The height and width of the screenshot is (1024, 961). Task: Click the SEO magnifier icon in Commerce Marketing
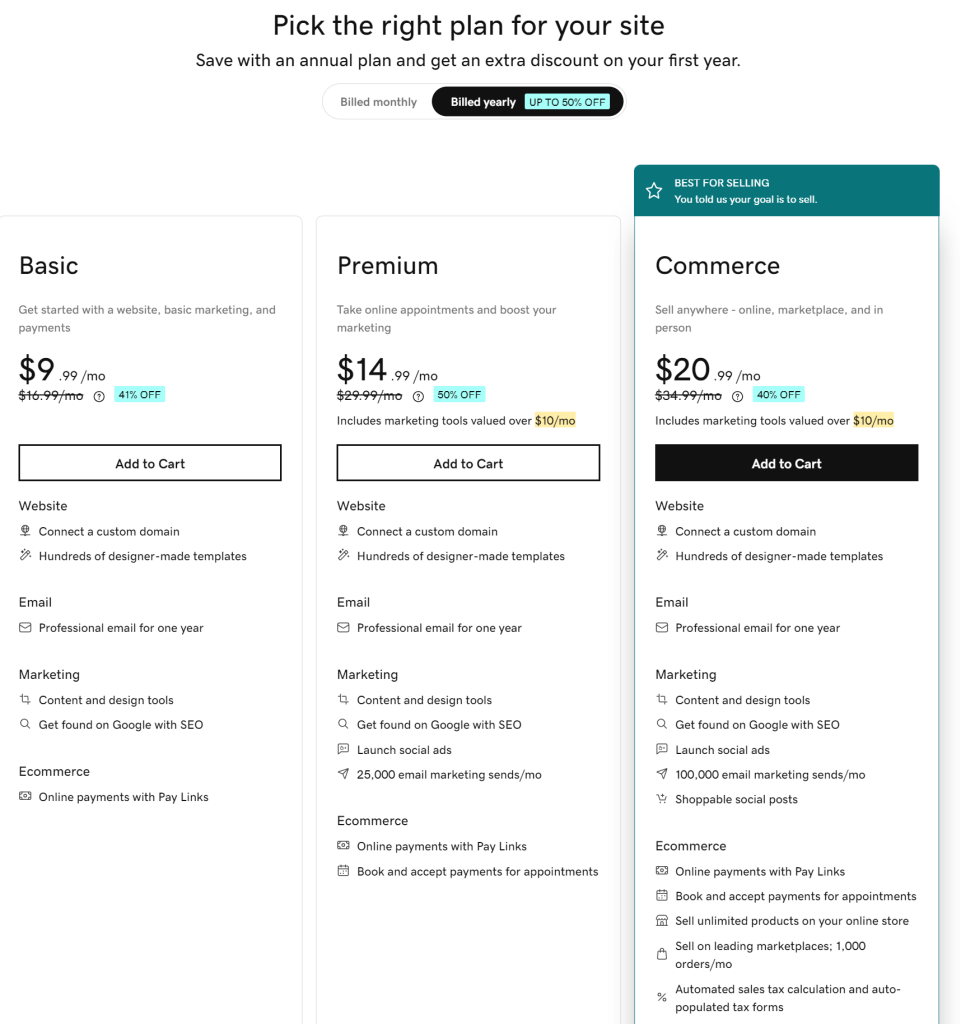661,724
